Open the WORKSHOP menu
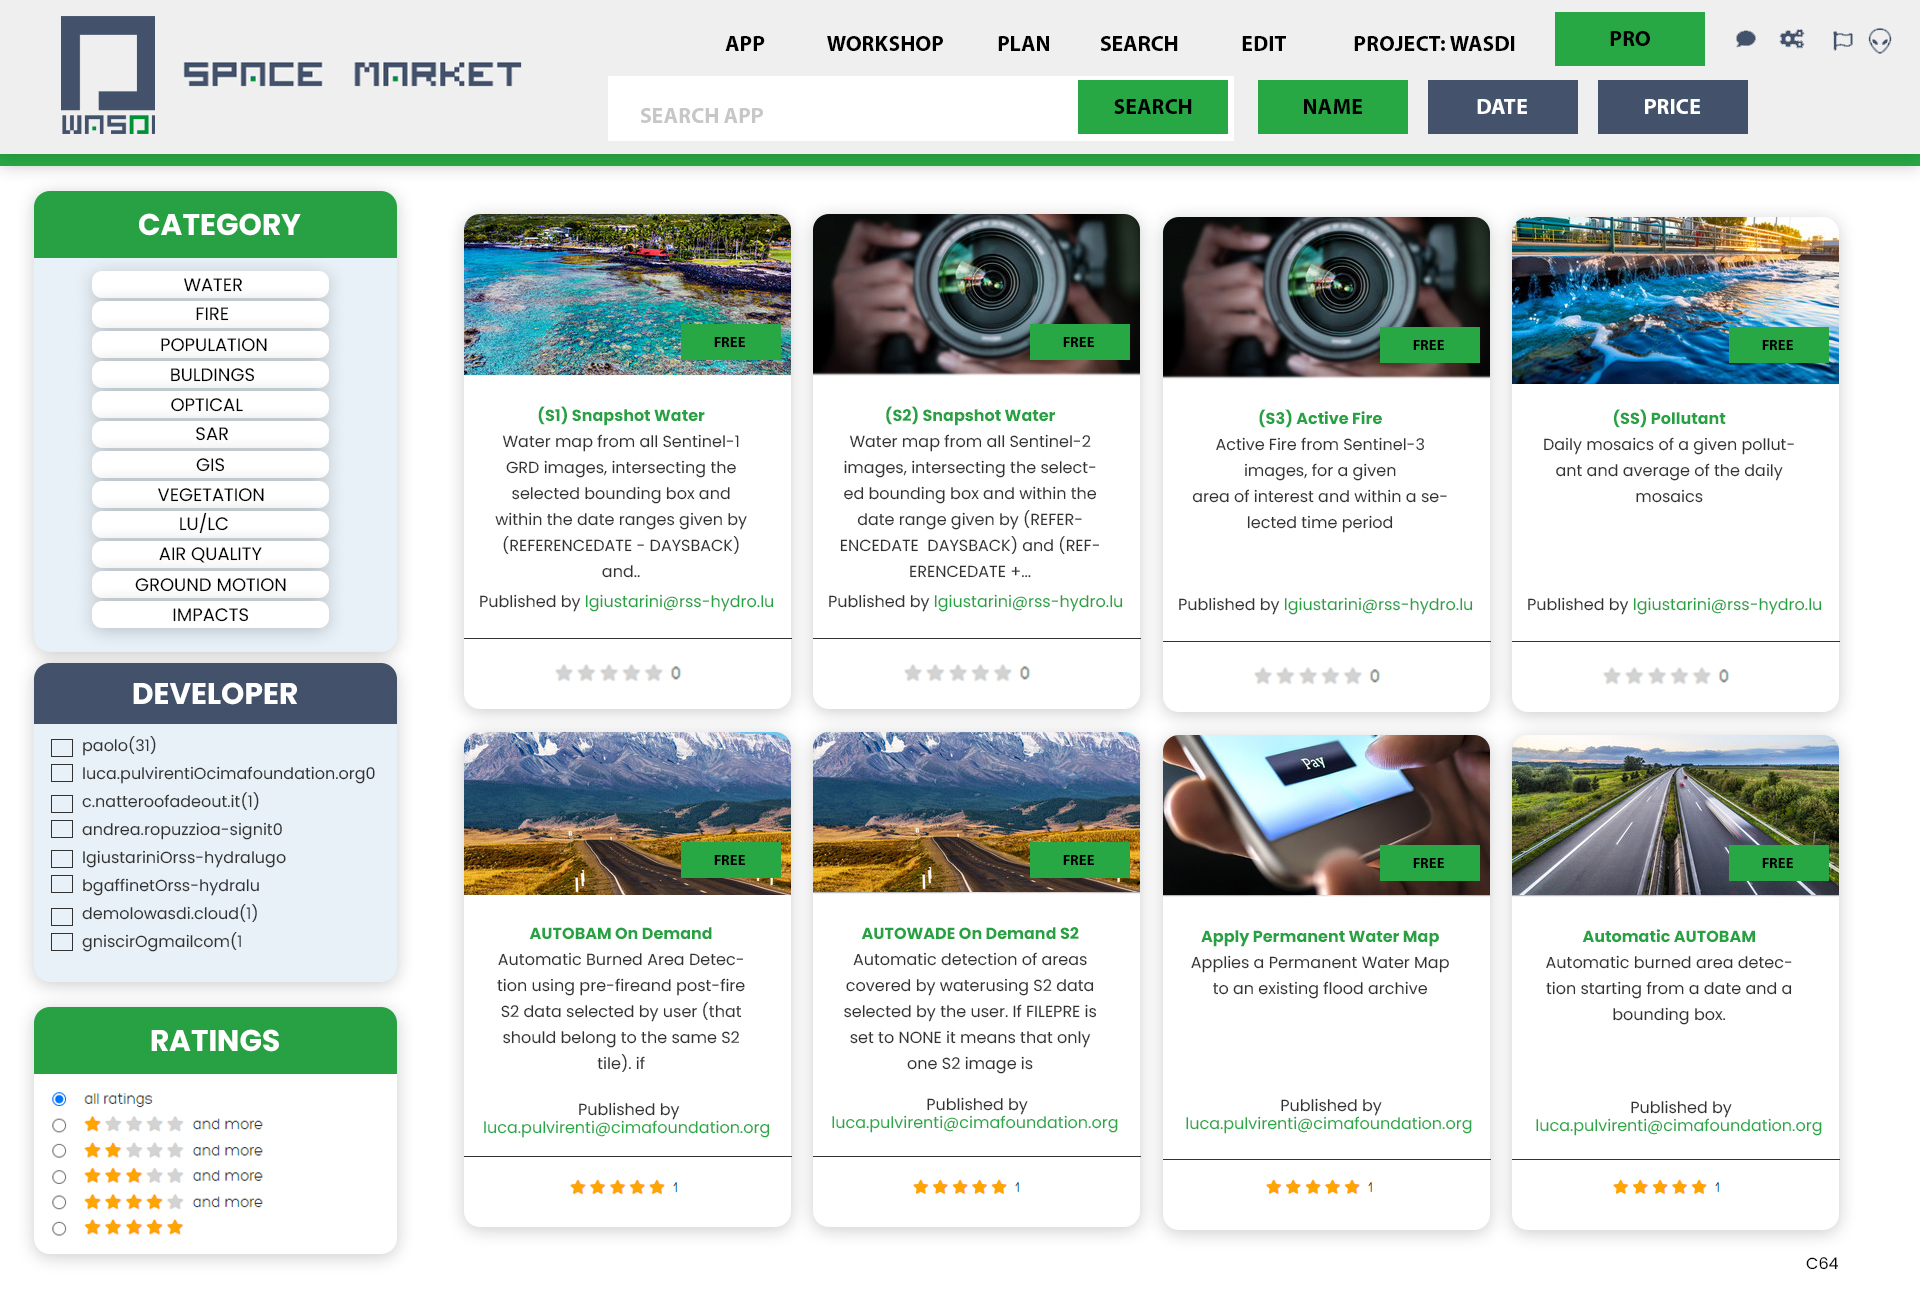This screenshot has height=1300, width=1920. coord(884,44)
